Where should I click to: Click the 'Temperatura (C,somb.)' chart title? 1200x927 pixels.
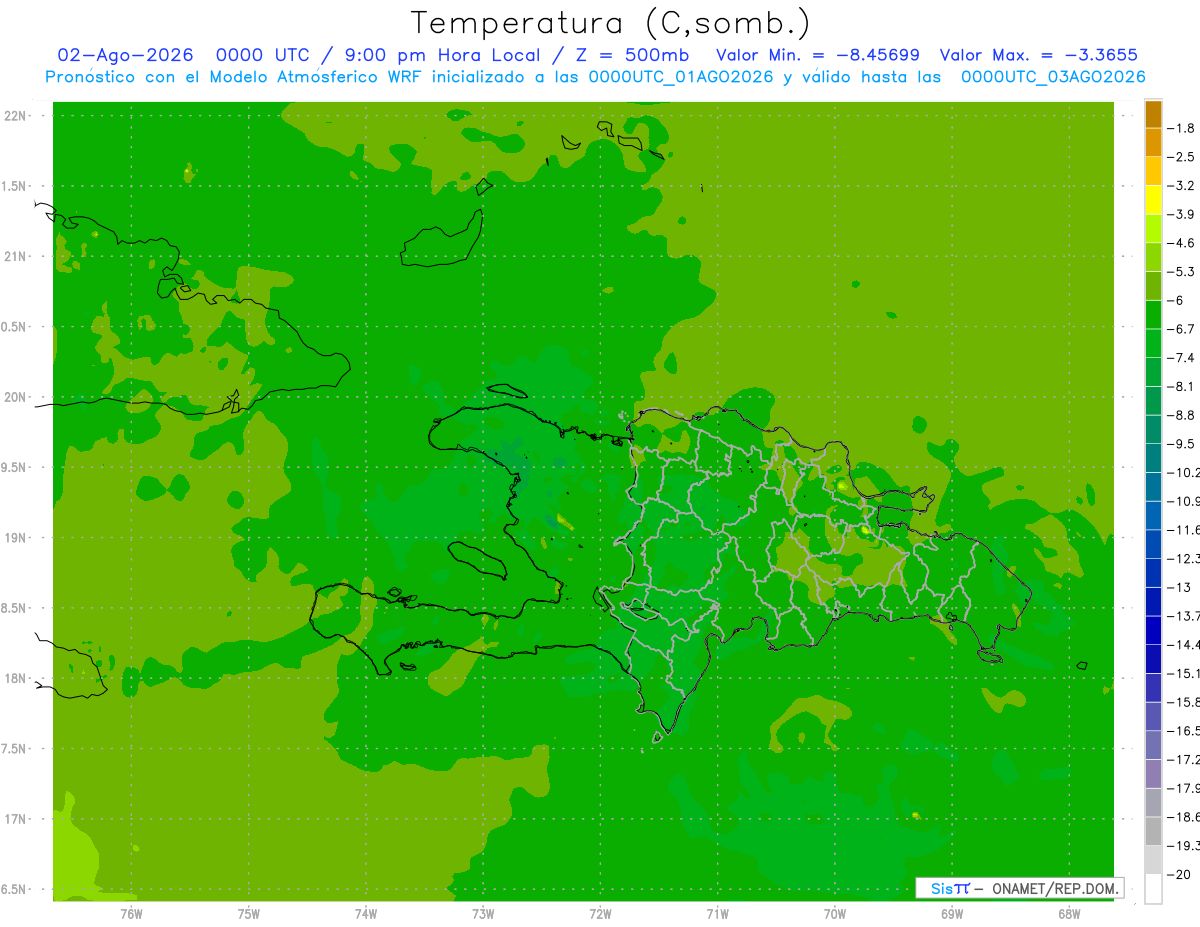(611, 23)
